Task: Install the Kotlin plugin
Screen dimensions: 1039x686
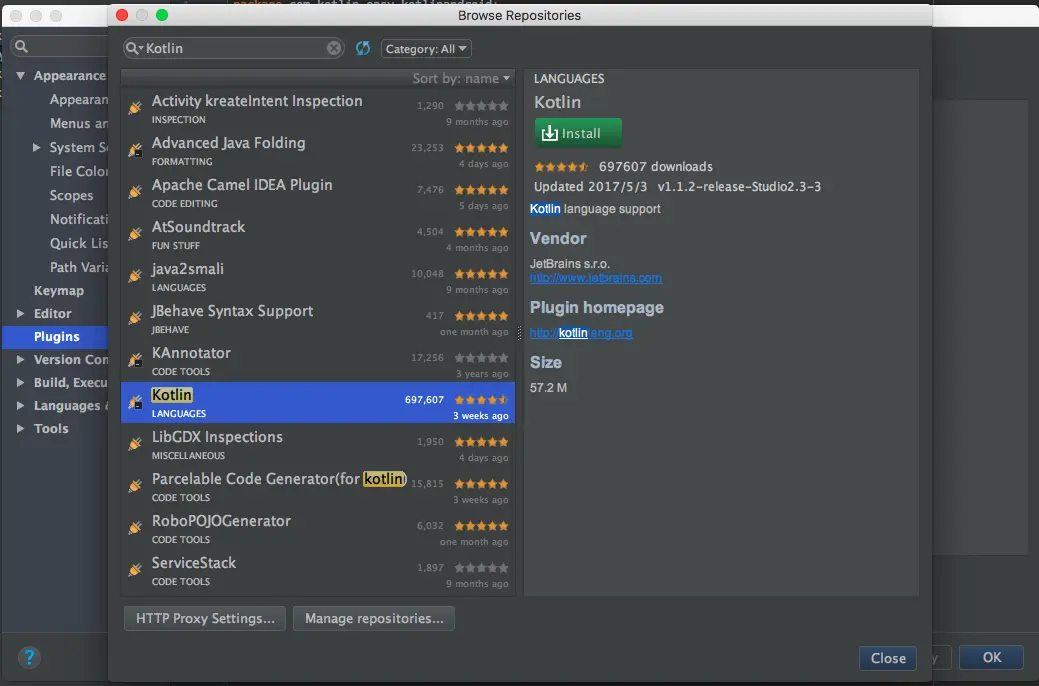Action: coord(578,133)
